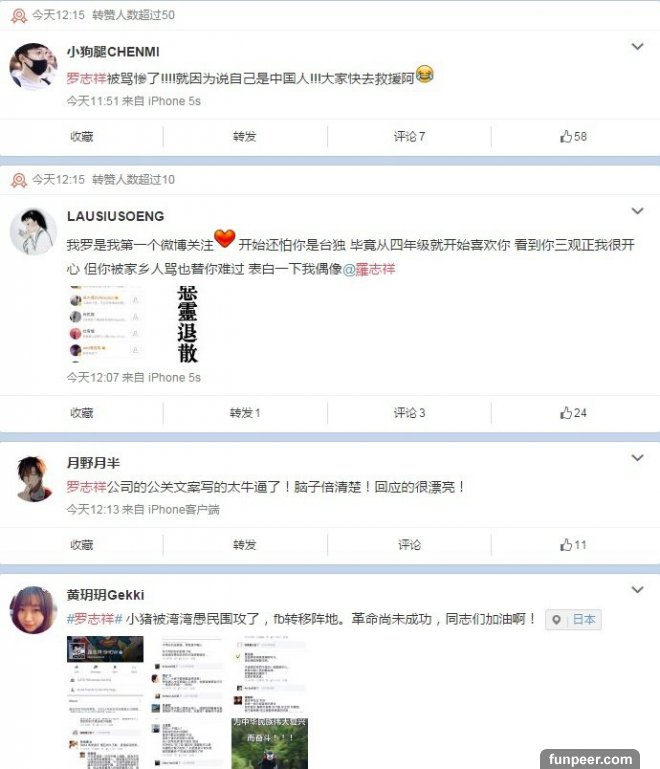660x769 pixels.
Task: Like the 小狗腿CHENMI post with 58 likes
Action: coord(573,136)
